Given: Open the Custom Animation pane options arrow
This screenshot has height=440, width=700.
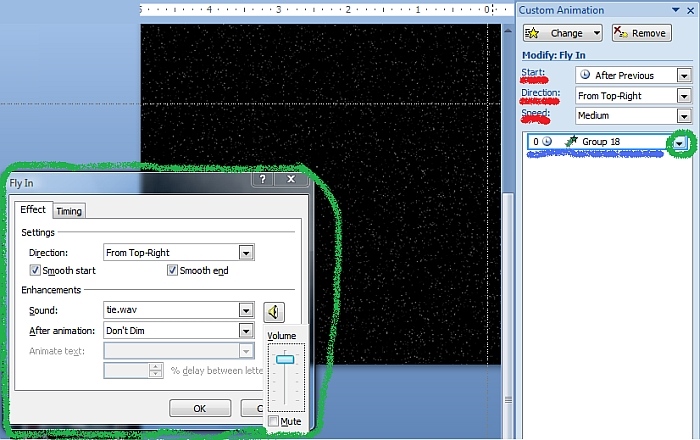Looking at the screenshot, I should click(673, 10).
